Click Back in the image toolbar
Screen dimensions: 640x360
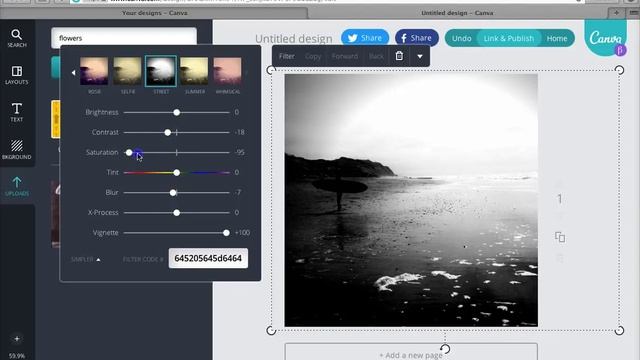pos(376,56)
